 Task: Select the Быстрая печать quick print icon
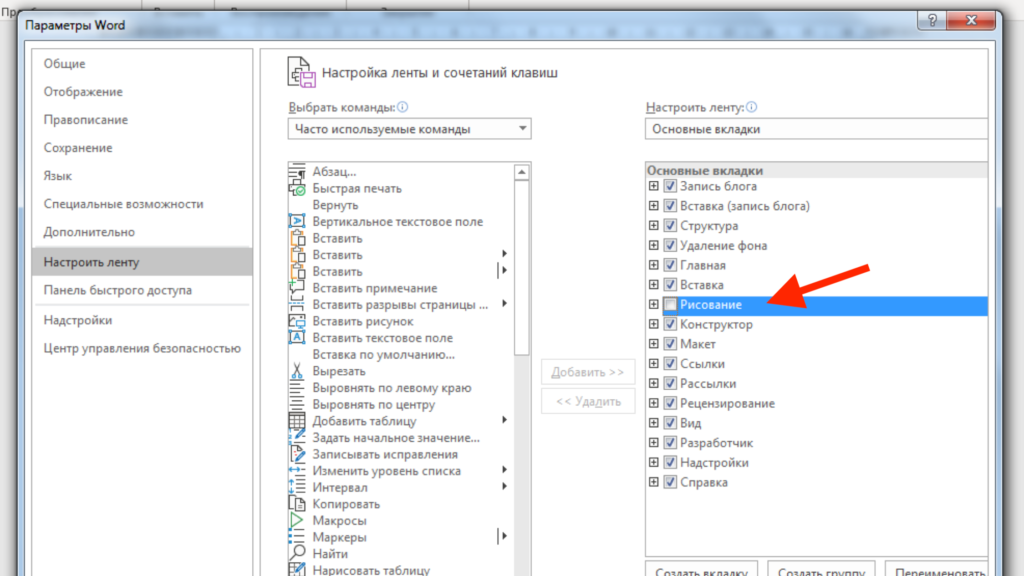click(x=297, y=189)
